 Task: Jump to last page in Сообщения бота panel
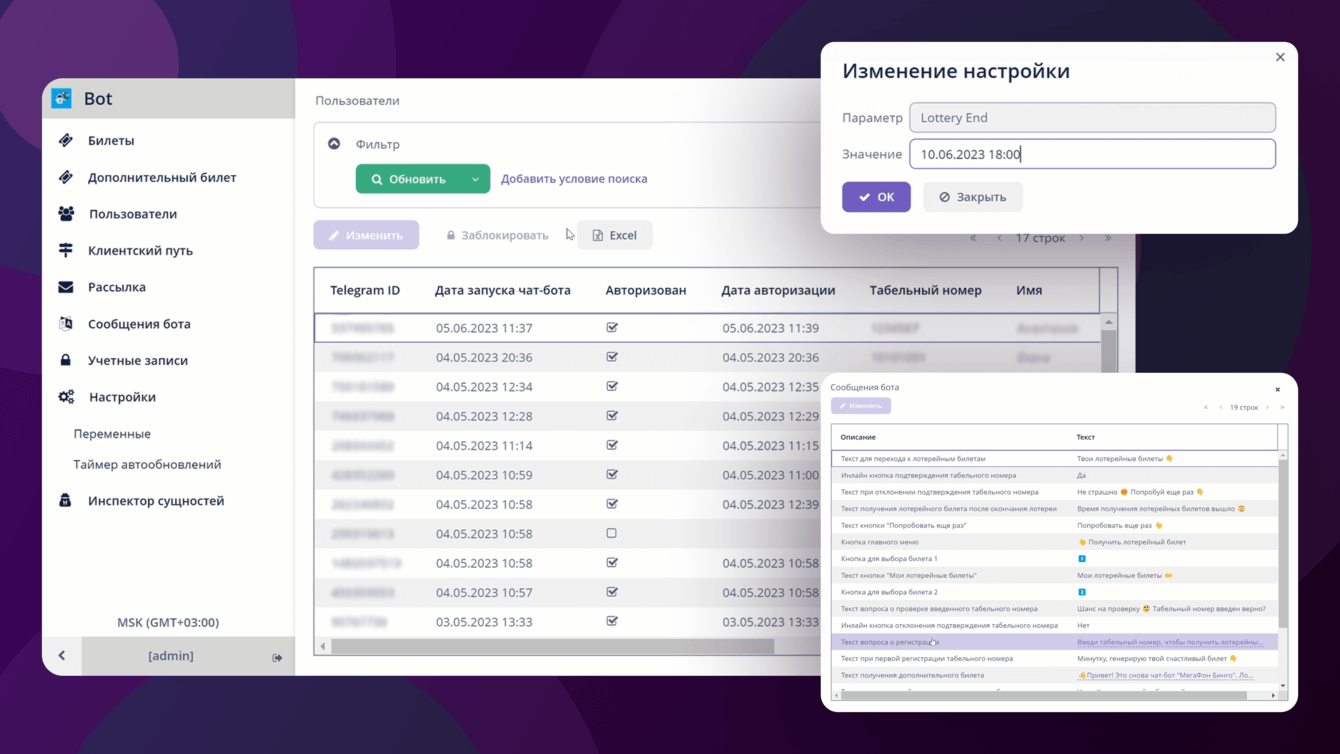[1282, 407]
